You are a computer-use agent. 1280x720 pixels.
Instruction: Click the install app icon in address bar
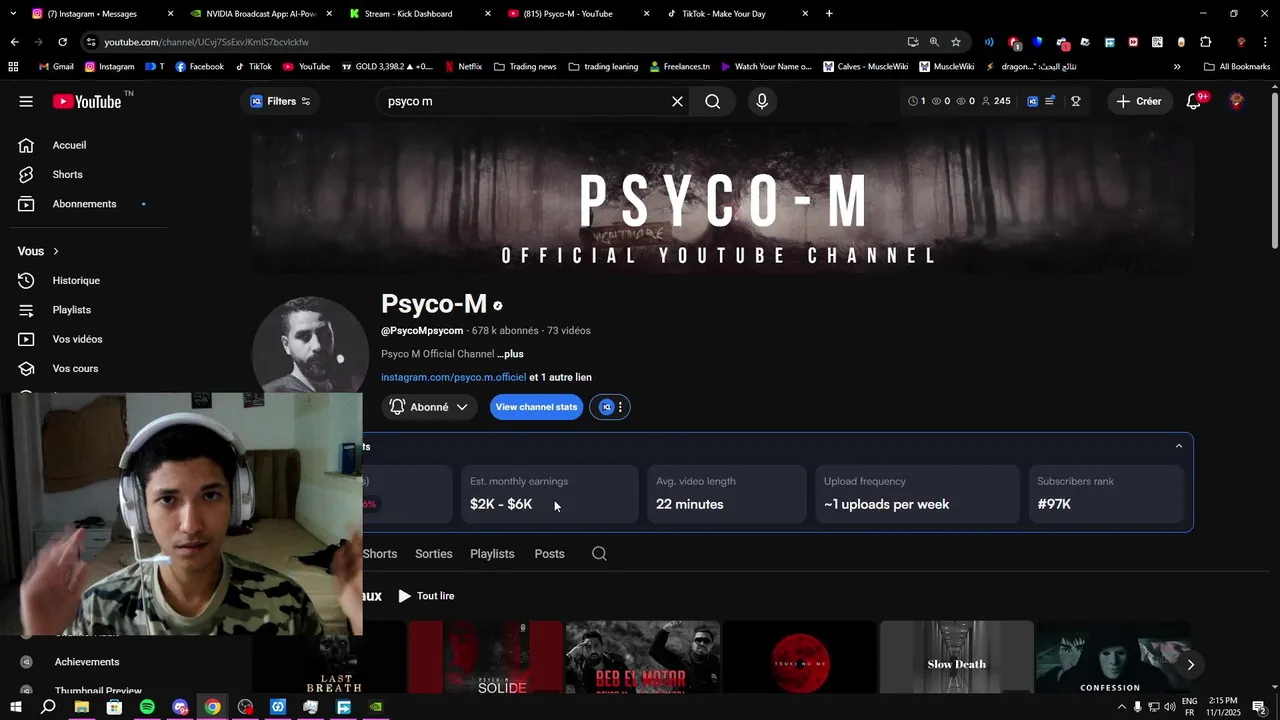[912, 42]
